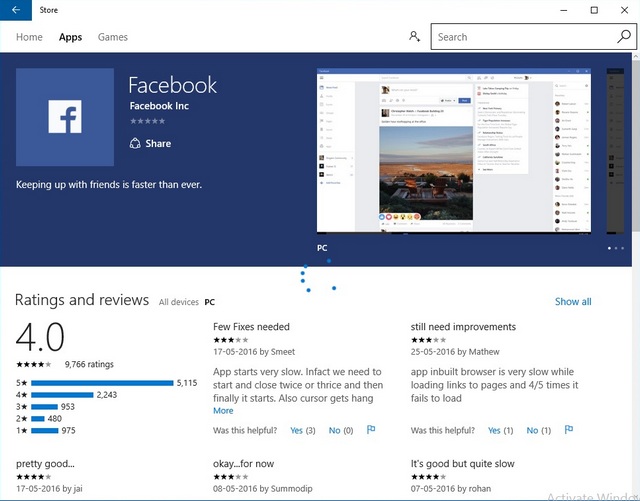Screen dimensions: 640x501
Task: Maximize the Store window
Action: click(x=594, y=10)
